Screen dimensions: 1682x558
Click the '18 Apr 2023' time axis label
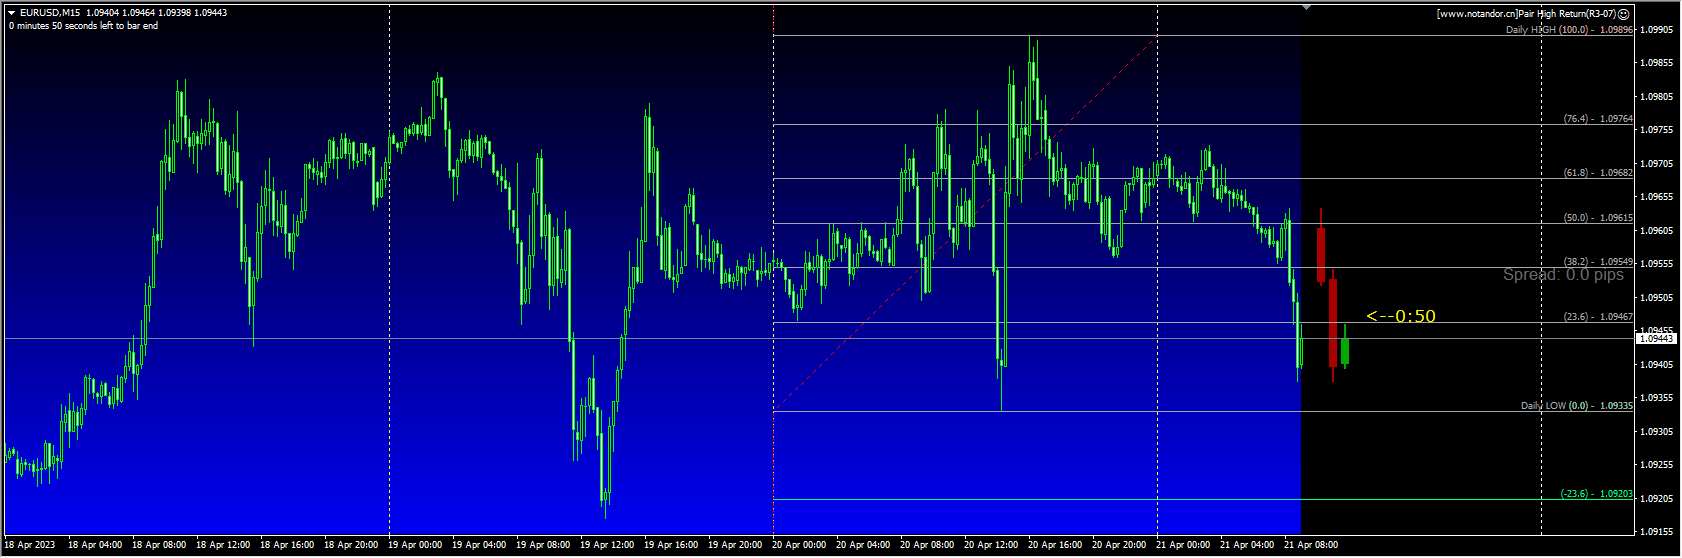(31, 545)
